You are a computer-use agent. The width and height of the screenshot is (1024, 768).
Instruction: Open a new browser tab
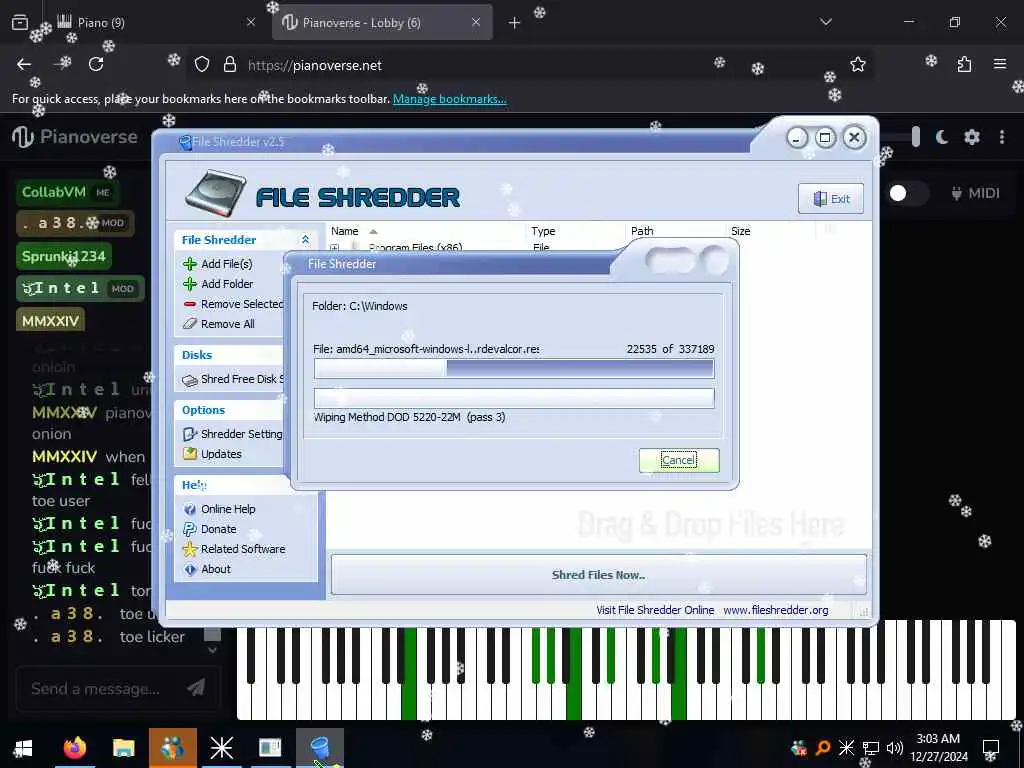tap(515, 23)
